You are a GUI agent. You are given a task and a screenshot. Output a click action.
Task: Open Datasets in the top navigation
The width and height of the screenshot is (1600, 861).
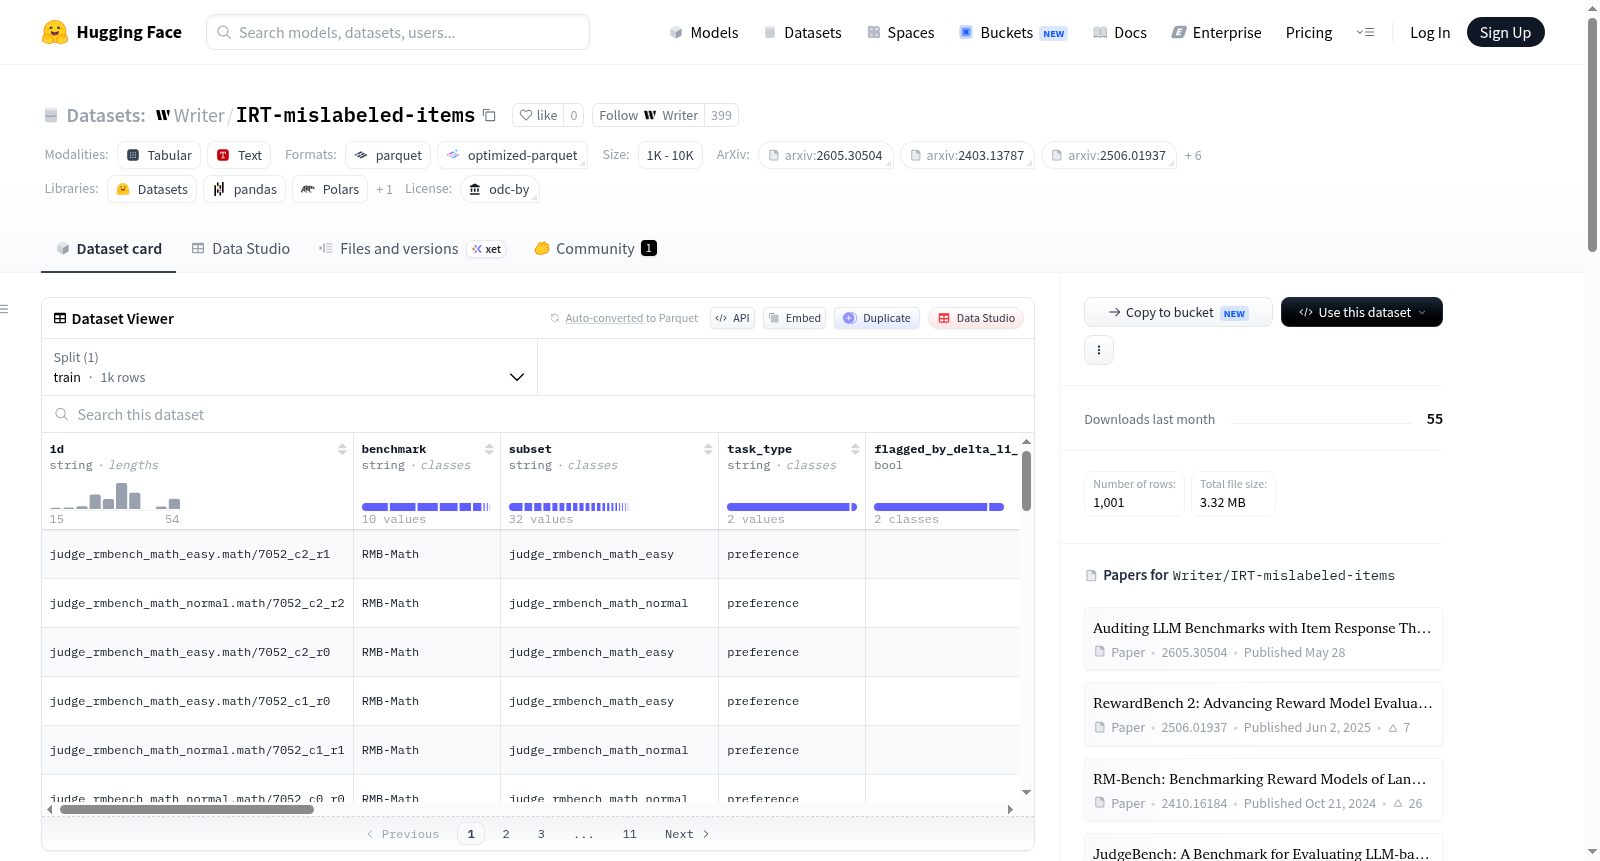tap(803, 33)
